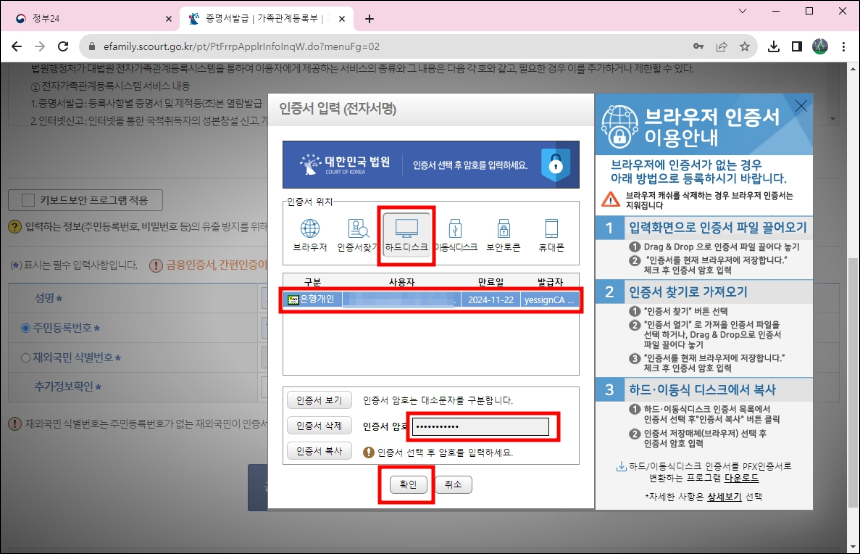Click the 인증서 삭제 button
Viewport: 860px width, 554px height.
coord(319,426)
